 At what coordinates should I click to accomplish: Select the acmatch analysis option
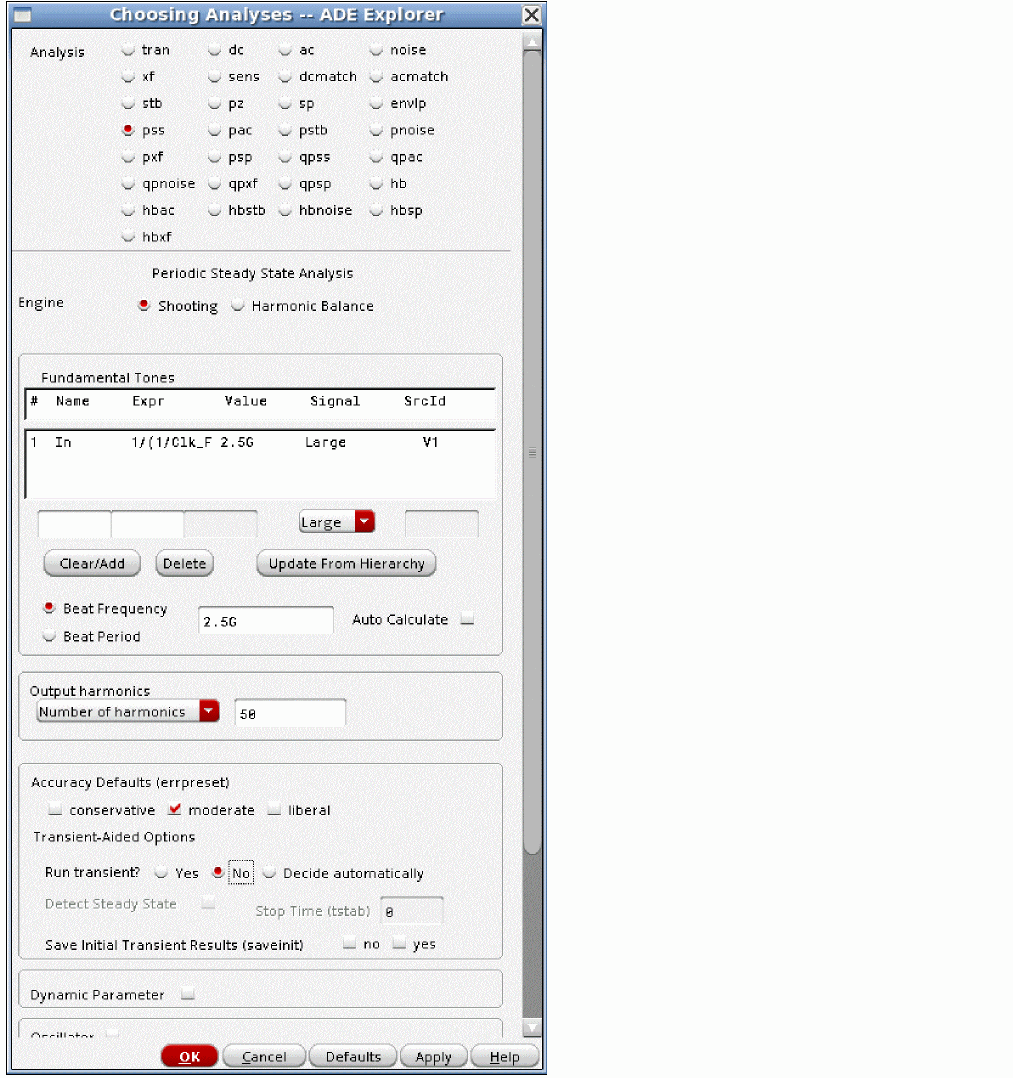pos(375,76)
